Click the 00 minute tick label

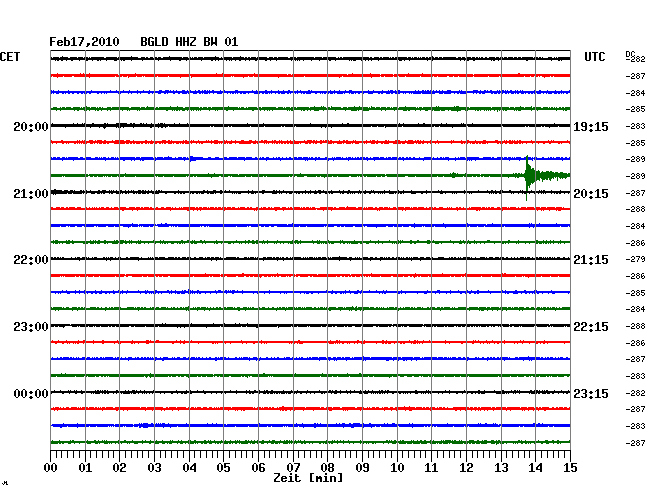51,468
